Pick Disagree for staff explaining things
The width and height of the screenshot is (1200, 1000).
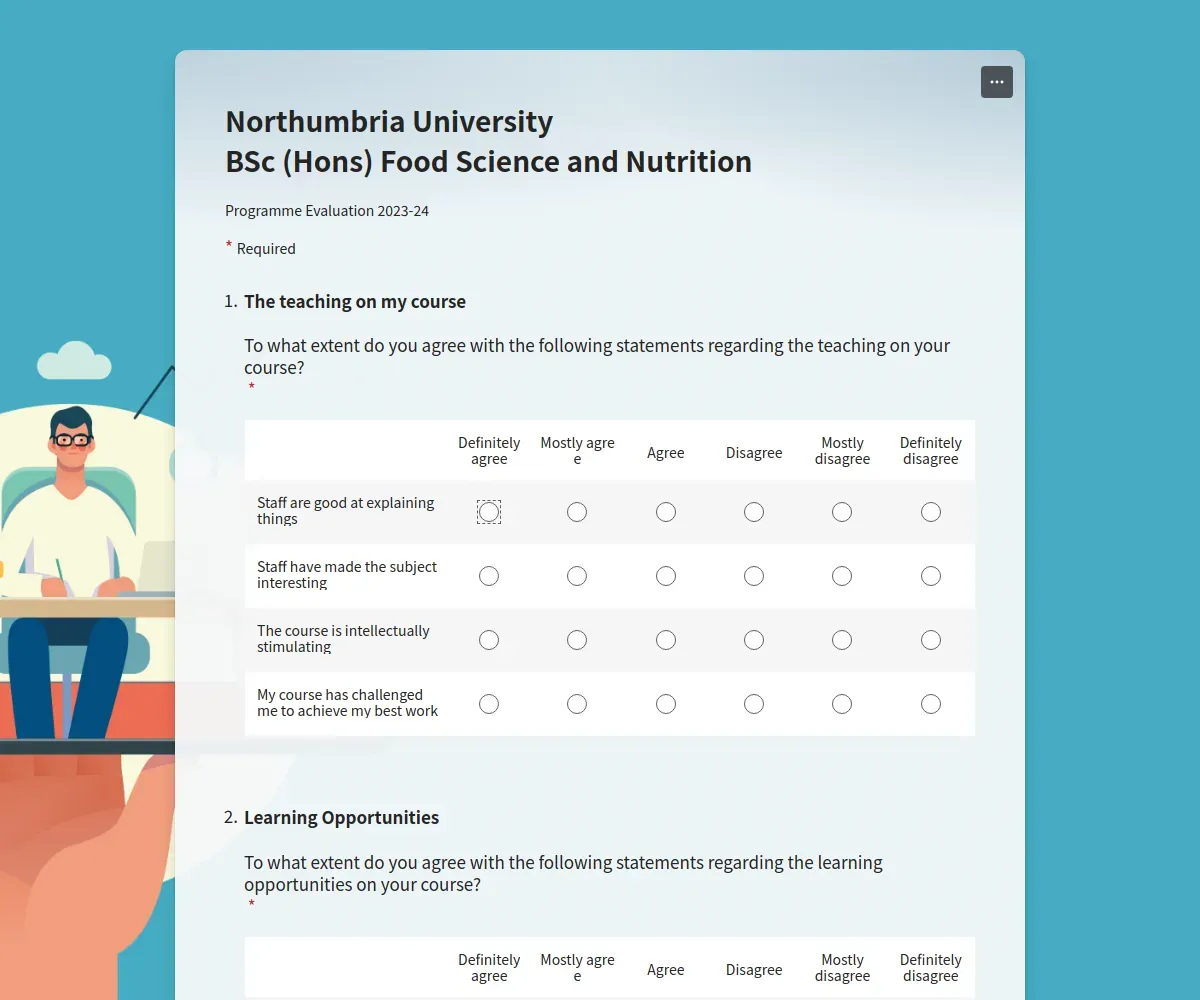coord(754,512)
